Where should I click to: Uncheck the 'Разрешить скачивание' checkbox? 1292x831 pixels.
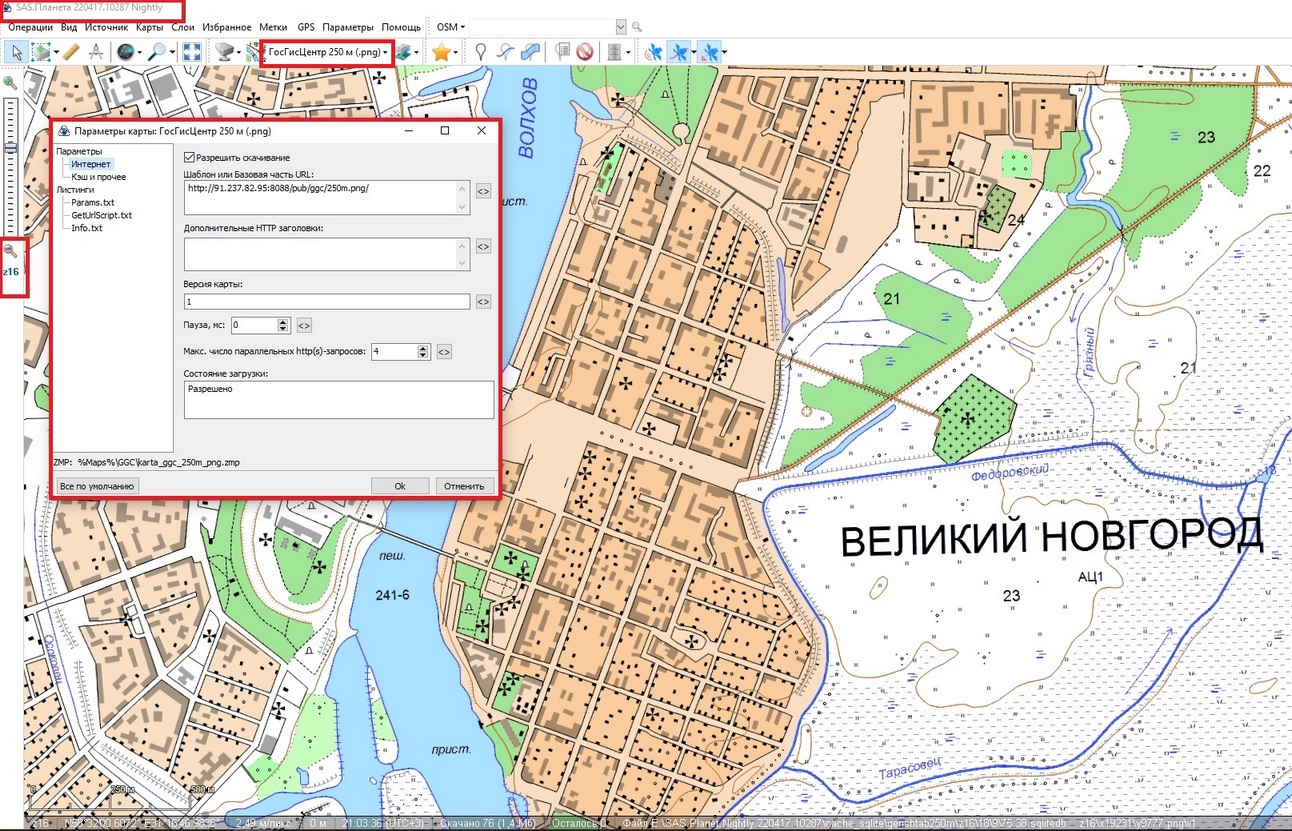[x=190, y=157]
